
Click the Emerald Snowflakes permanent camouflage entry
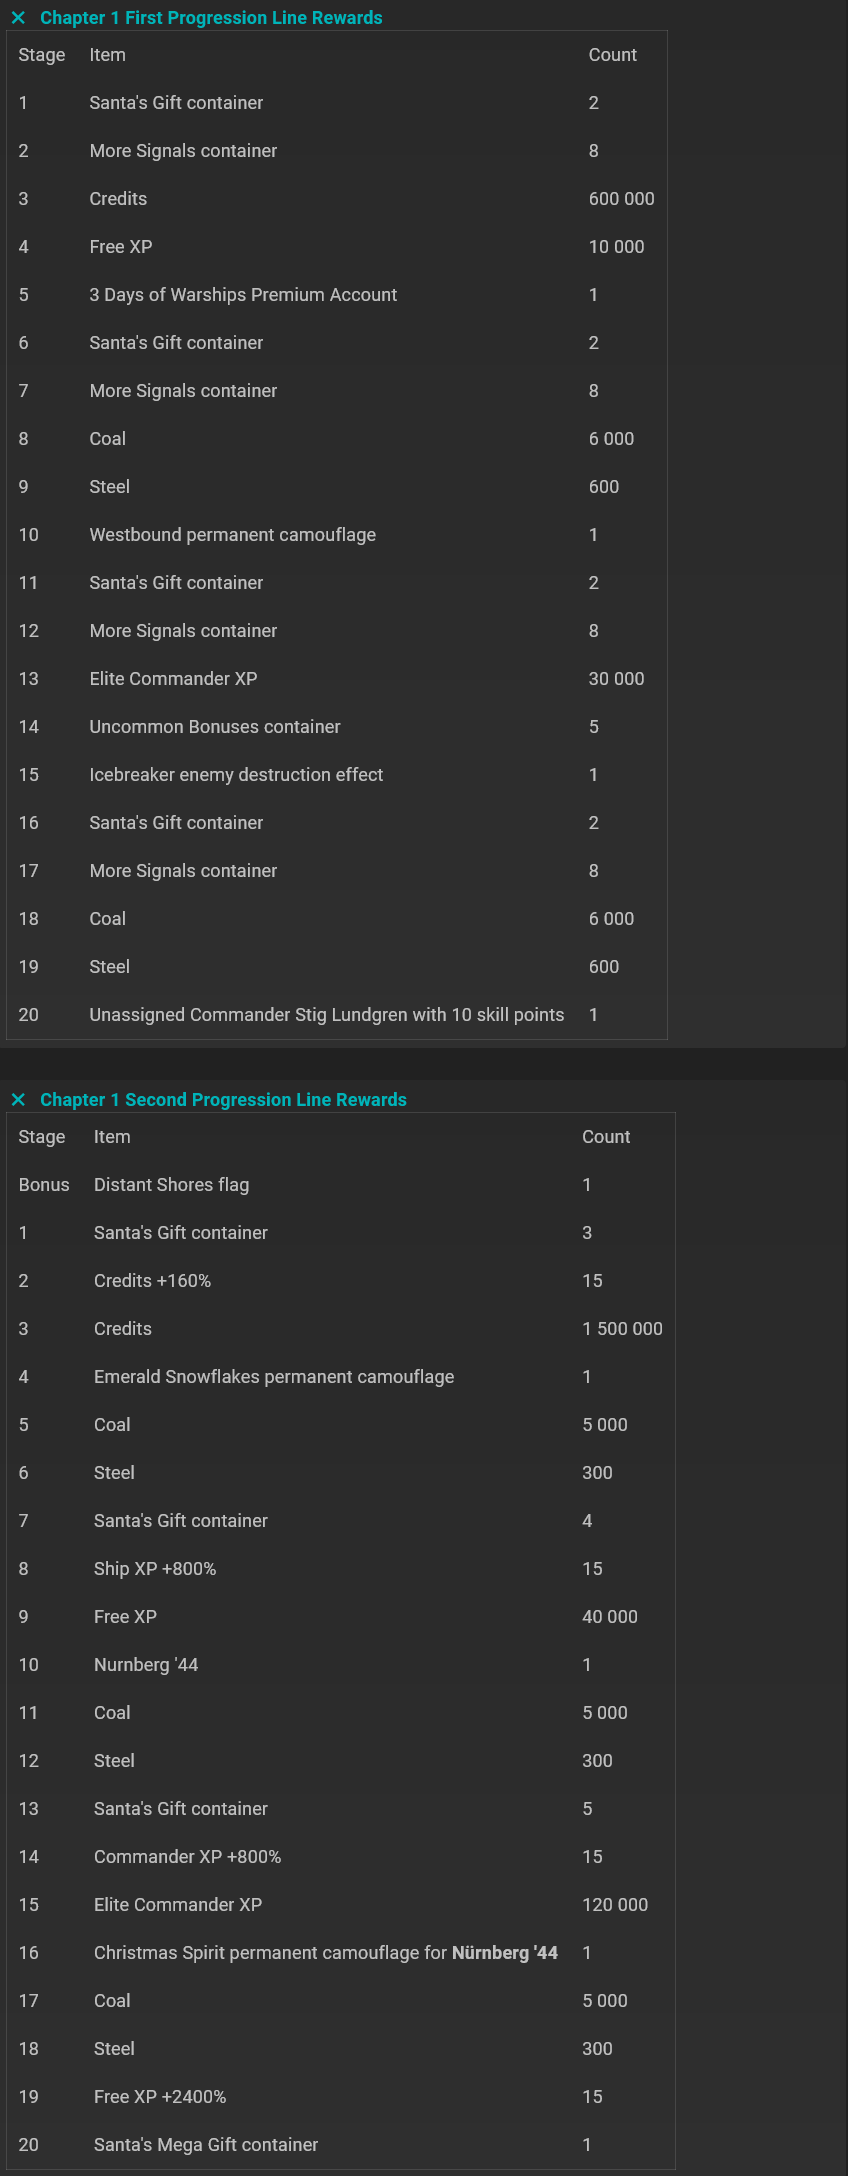(x=273, y=1376)
